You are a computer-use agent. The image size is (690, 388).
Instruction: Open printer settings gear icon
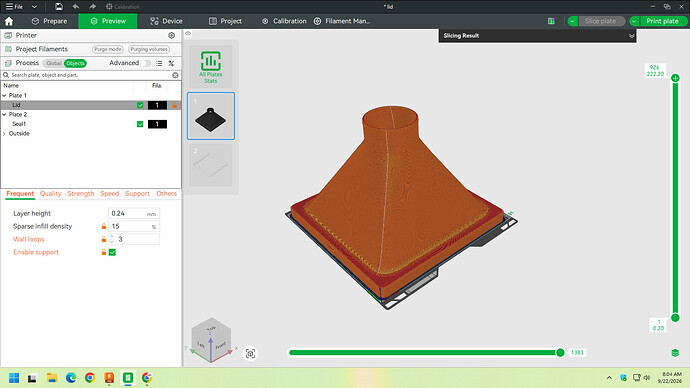point(172,35)
